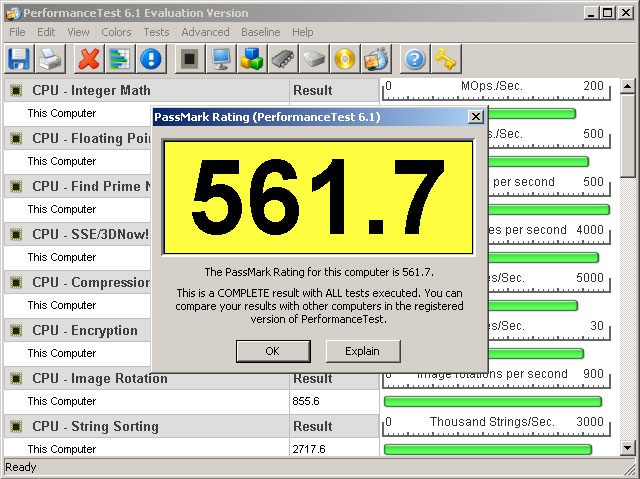Click the chip icon beside CPU - Integer Math
Image resolution: width=640 pixels, height=479 pixels.
click(x=16, y=90)
